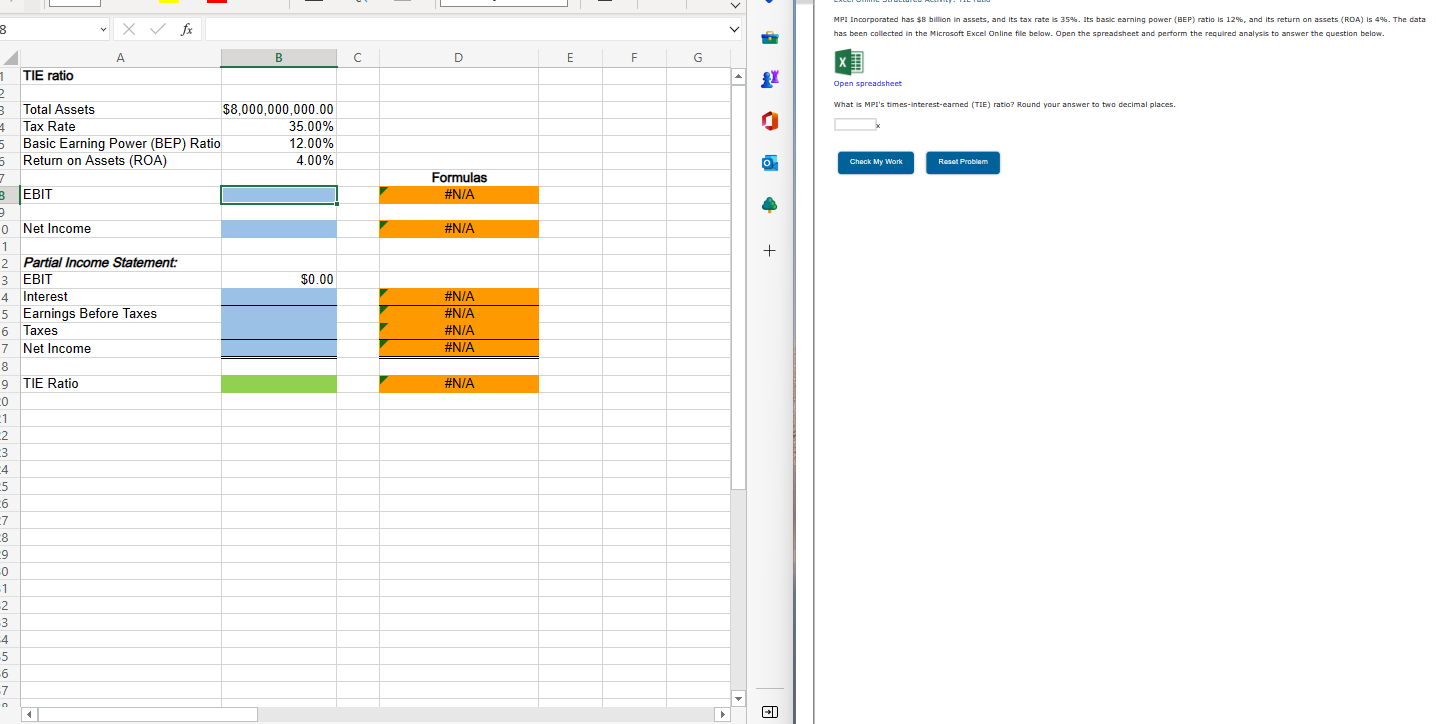Click the error indicator on EBIT formula cell
This screenshot has width=1436, height=724.
pyautogui.click(x=385, y=190)
